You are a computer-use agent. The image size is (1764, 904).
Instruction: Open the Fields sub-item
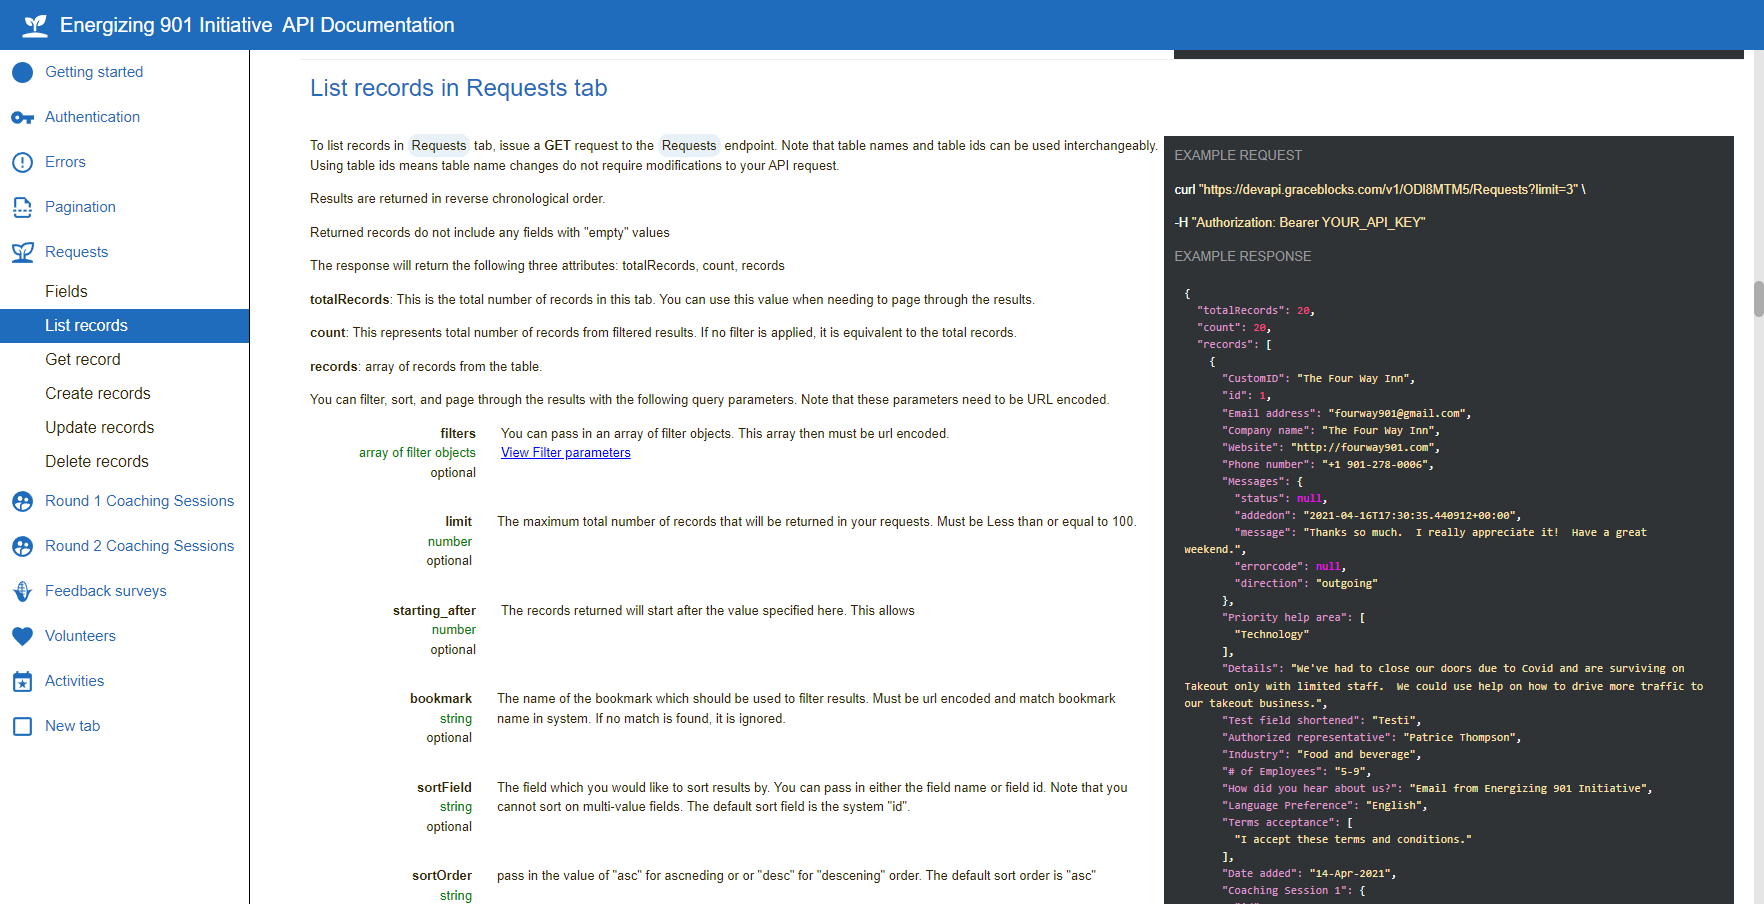66,292
